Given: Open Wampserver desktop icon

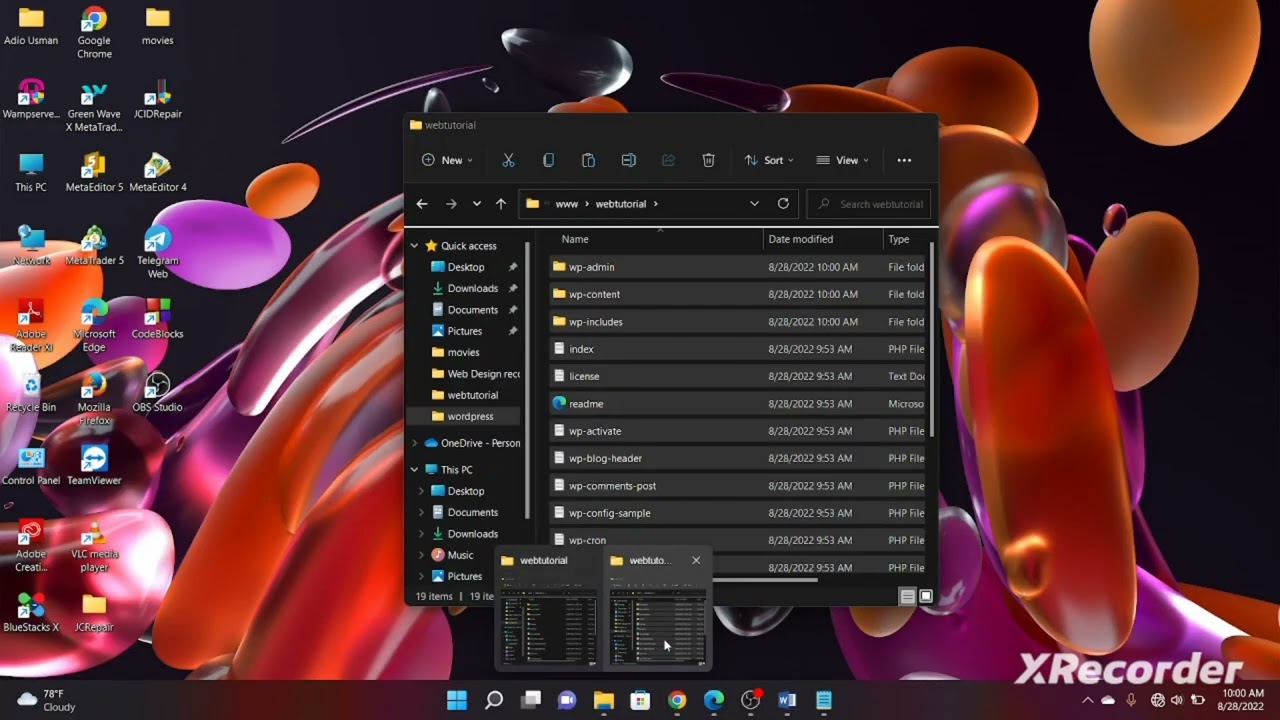Looking at the screenshot, I should click(x=31, y=100).
